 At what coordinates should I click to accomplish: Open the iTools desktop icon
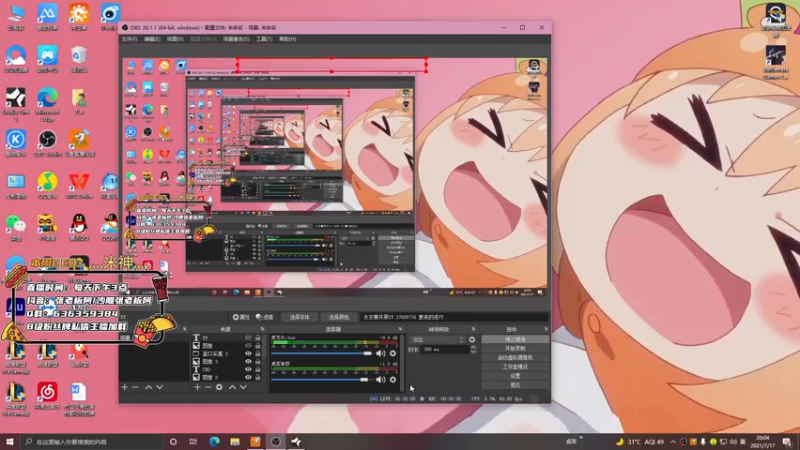(110, 17)
